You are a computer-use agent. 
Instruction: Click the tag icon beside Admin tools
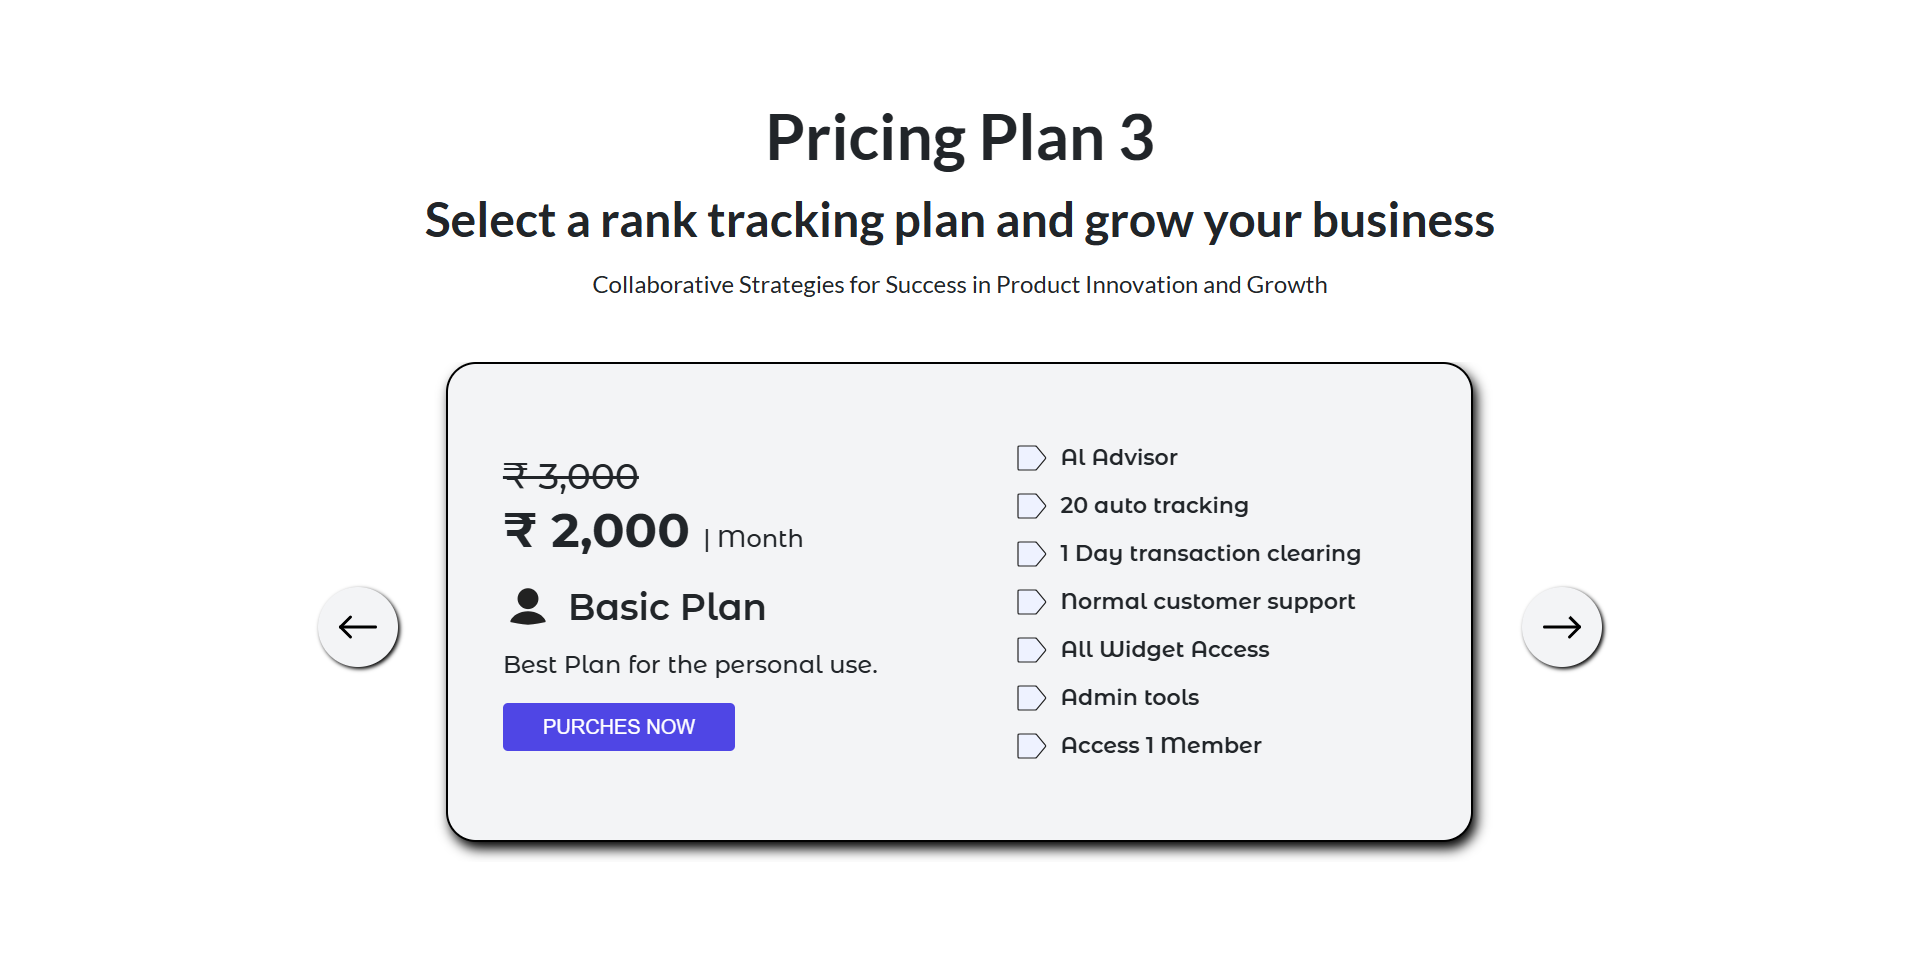click(x=1031, y=698)
